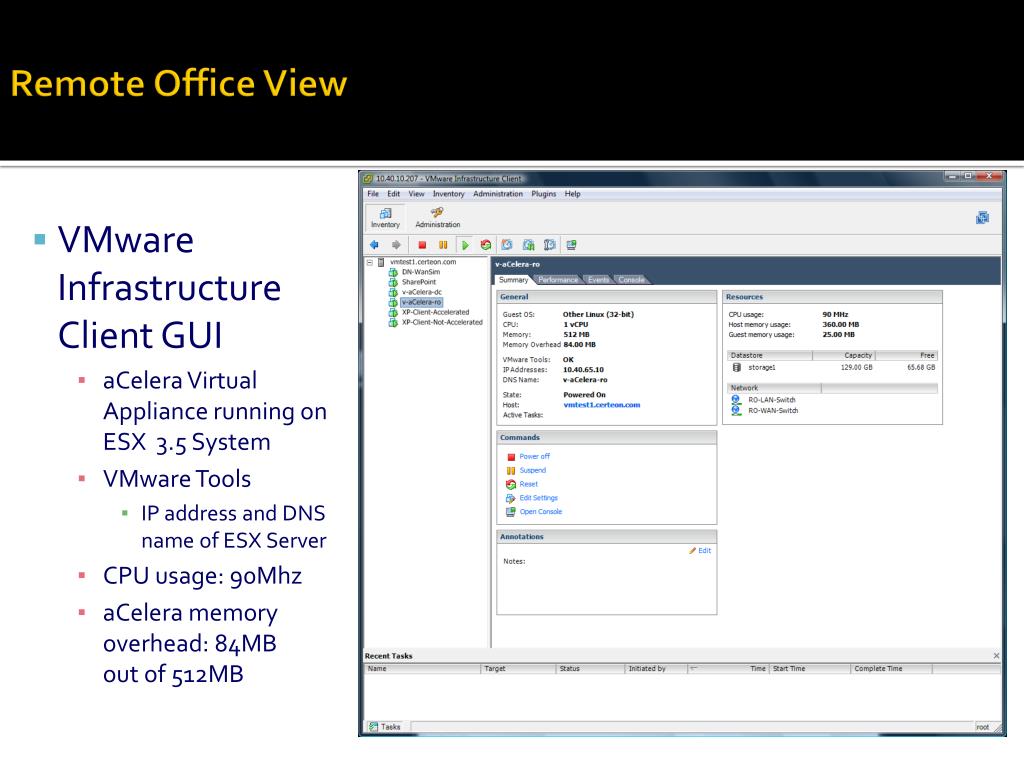The image size is (1024, 768).
Task: Click the green Power On play icon
Action: click(465, 245)
